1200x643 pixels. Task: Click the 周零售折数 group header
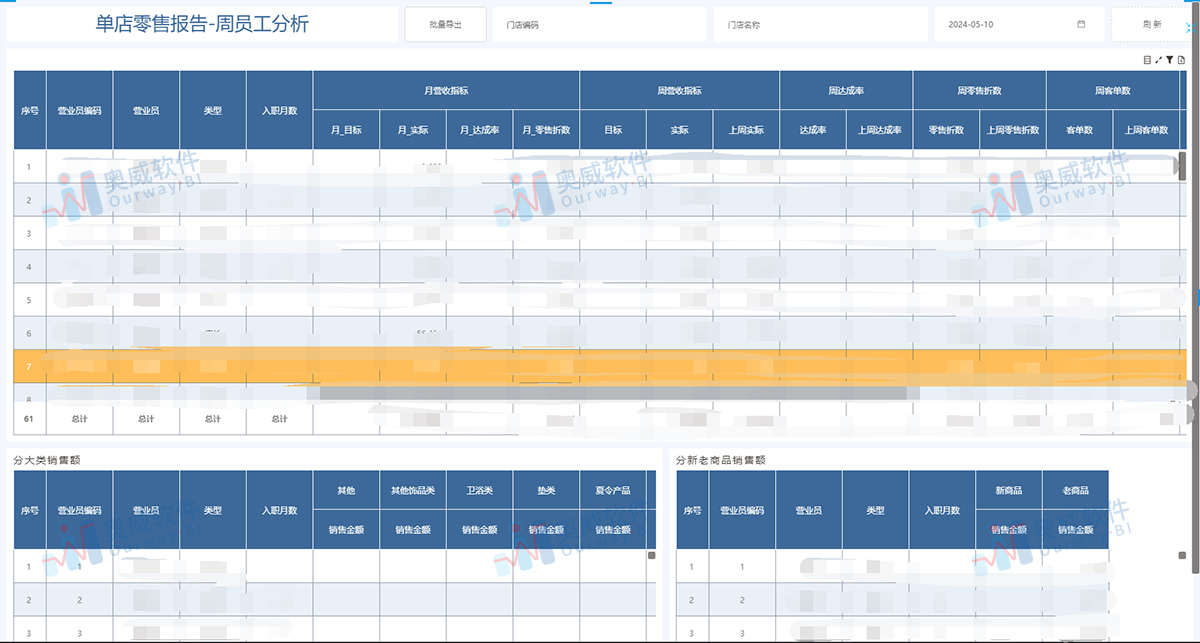(x=979, y=90)
